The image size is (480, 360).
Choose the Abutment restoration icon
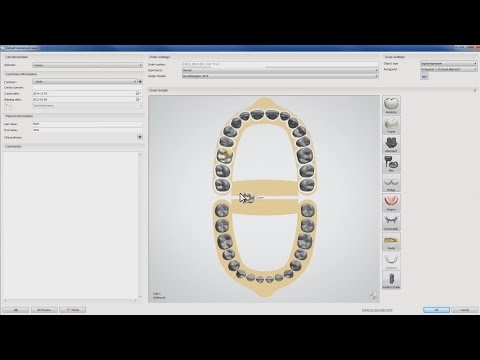click(391, 144)
